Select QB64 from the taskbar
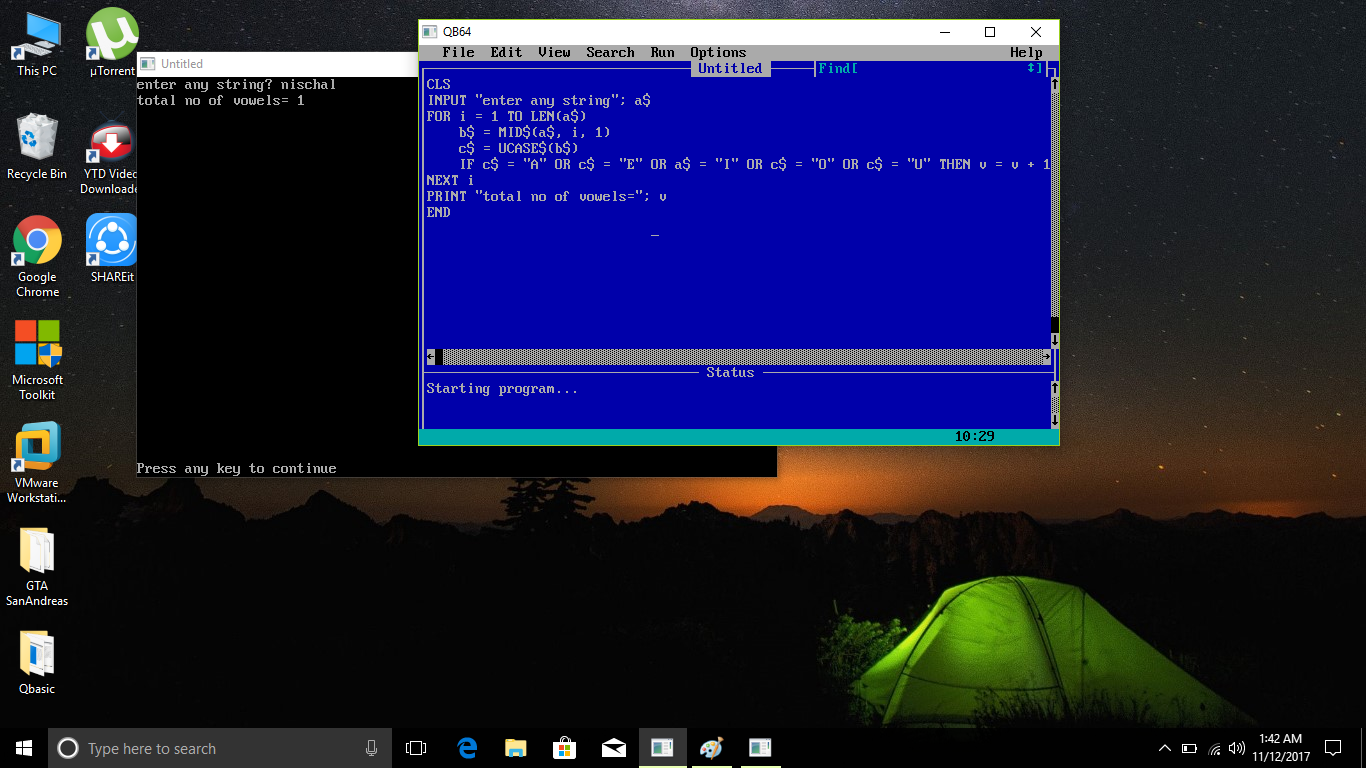 point(662,747)
